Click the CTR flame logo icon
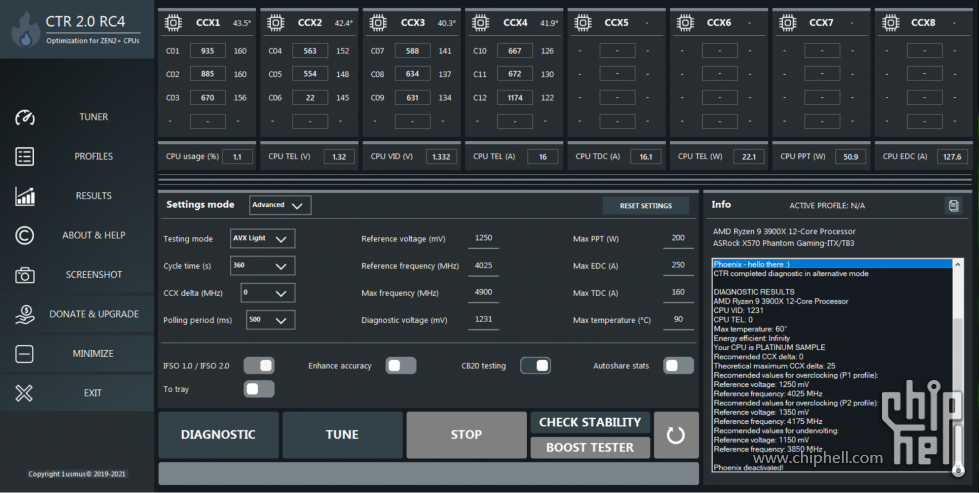Image resolution: width=979 pixels, height=493 pixels. [x=25, y=31]
